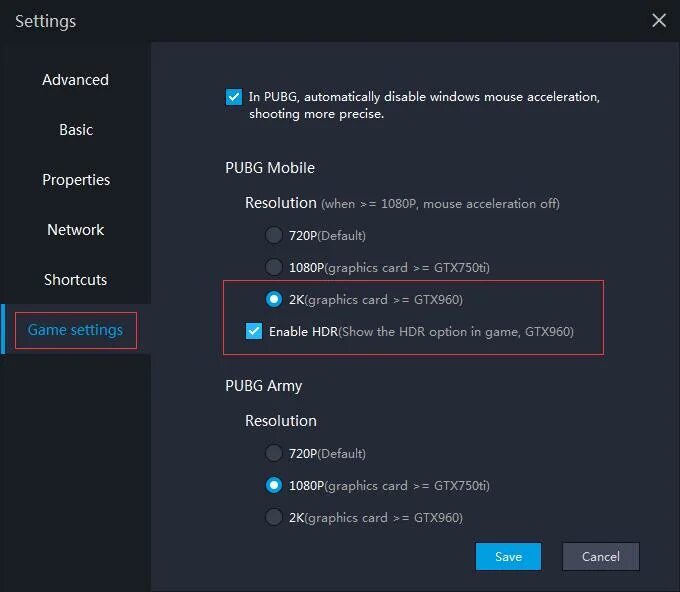This screenshot has height=592, width=680.
Task: Toggle the Enable HDR checkbox
Action: pos(254,331)
